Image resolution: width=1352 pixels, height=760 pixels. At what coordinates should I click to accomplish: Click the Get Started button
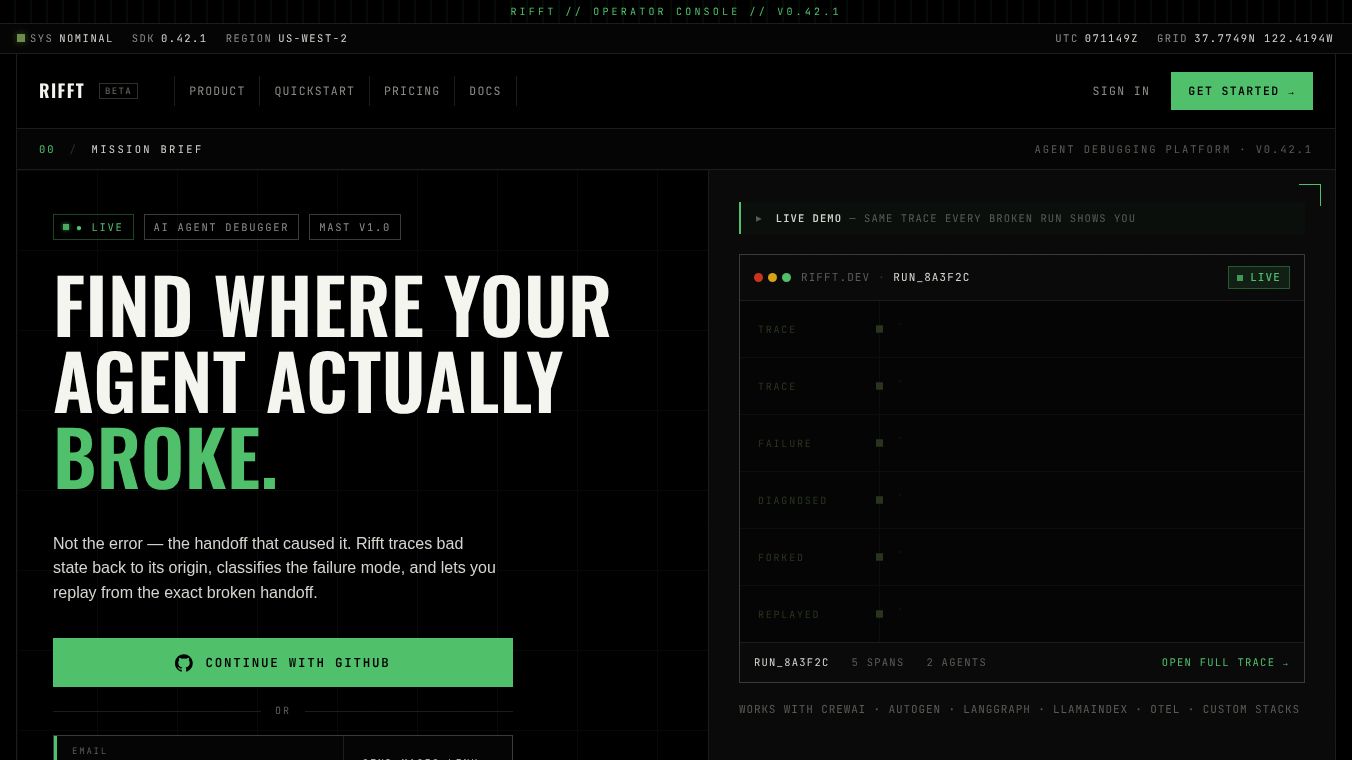coord(1242,91)
